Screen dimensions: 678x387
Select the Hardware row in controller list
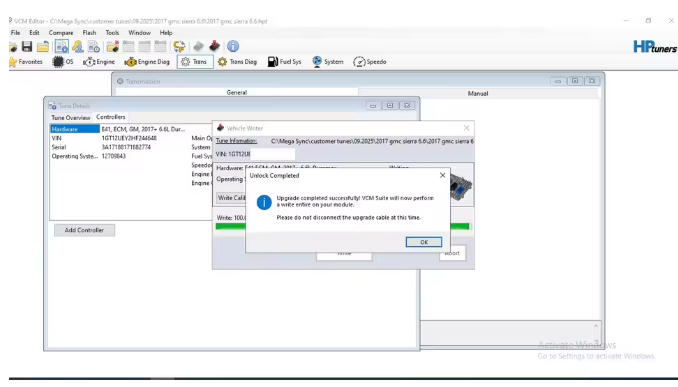74,129
